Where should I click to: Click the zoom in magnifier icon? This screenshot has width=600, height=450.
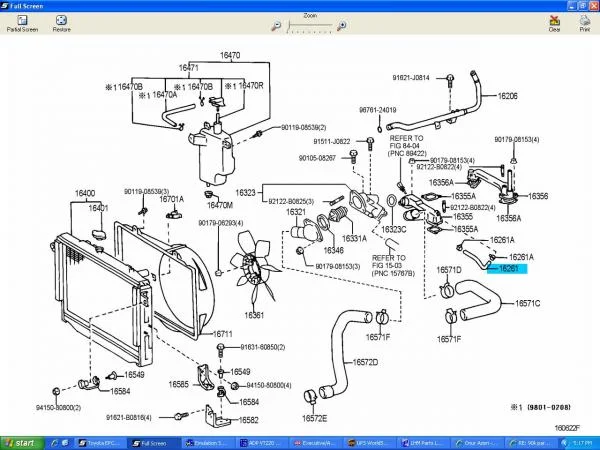click(341, 26)
